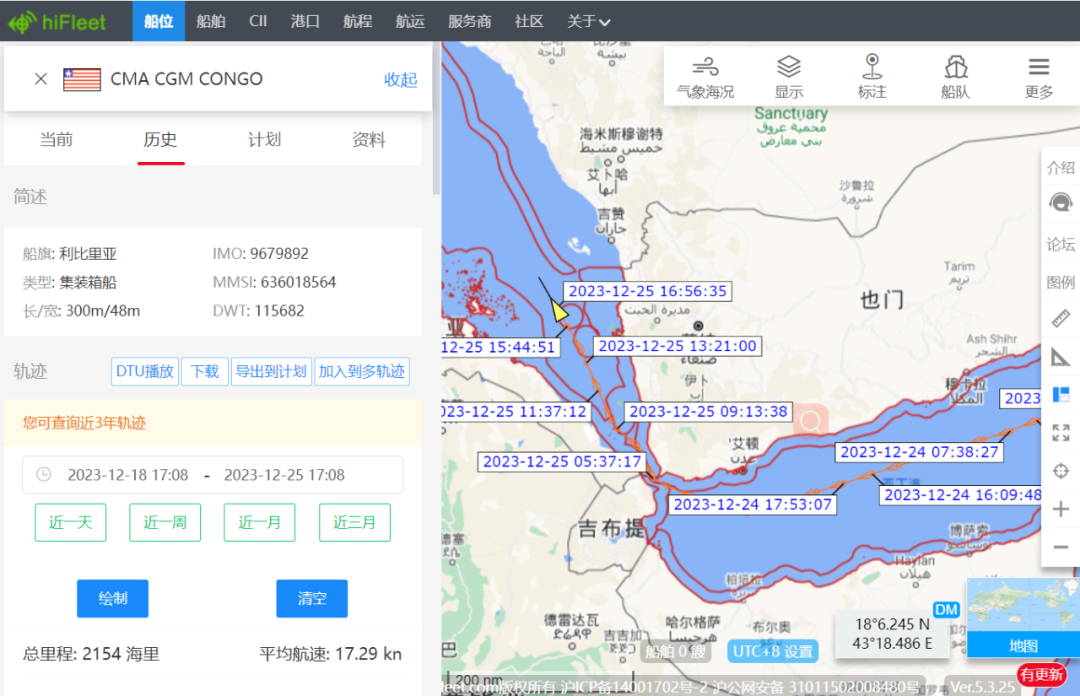Select the 标注 map marker tool
Viewport: 1080px width, 696px height.
tap(872, 77)
